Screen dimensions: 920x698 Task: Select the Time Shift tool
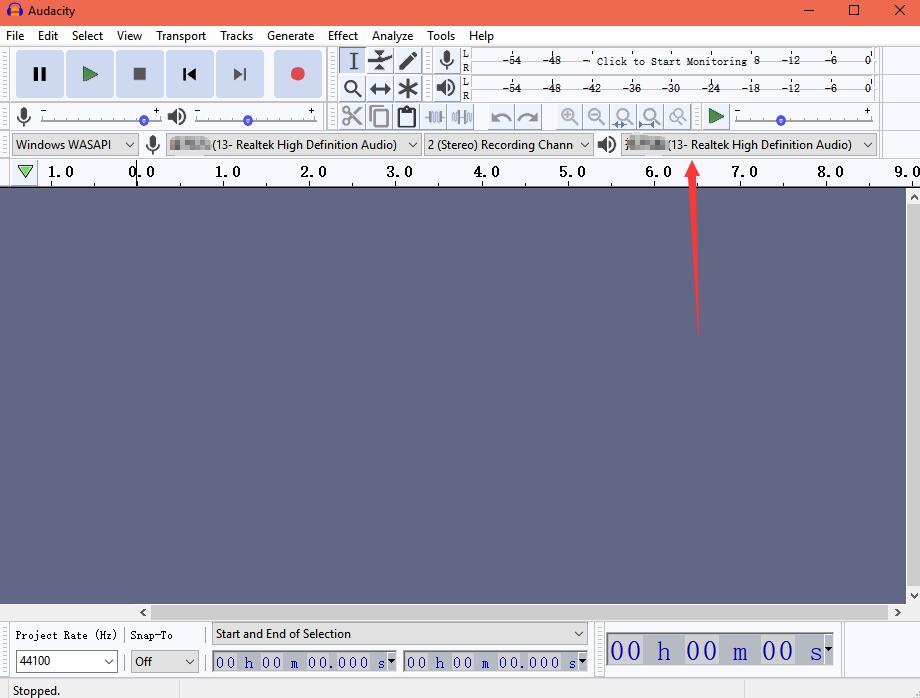coord(380,89)
